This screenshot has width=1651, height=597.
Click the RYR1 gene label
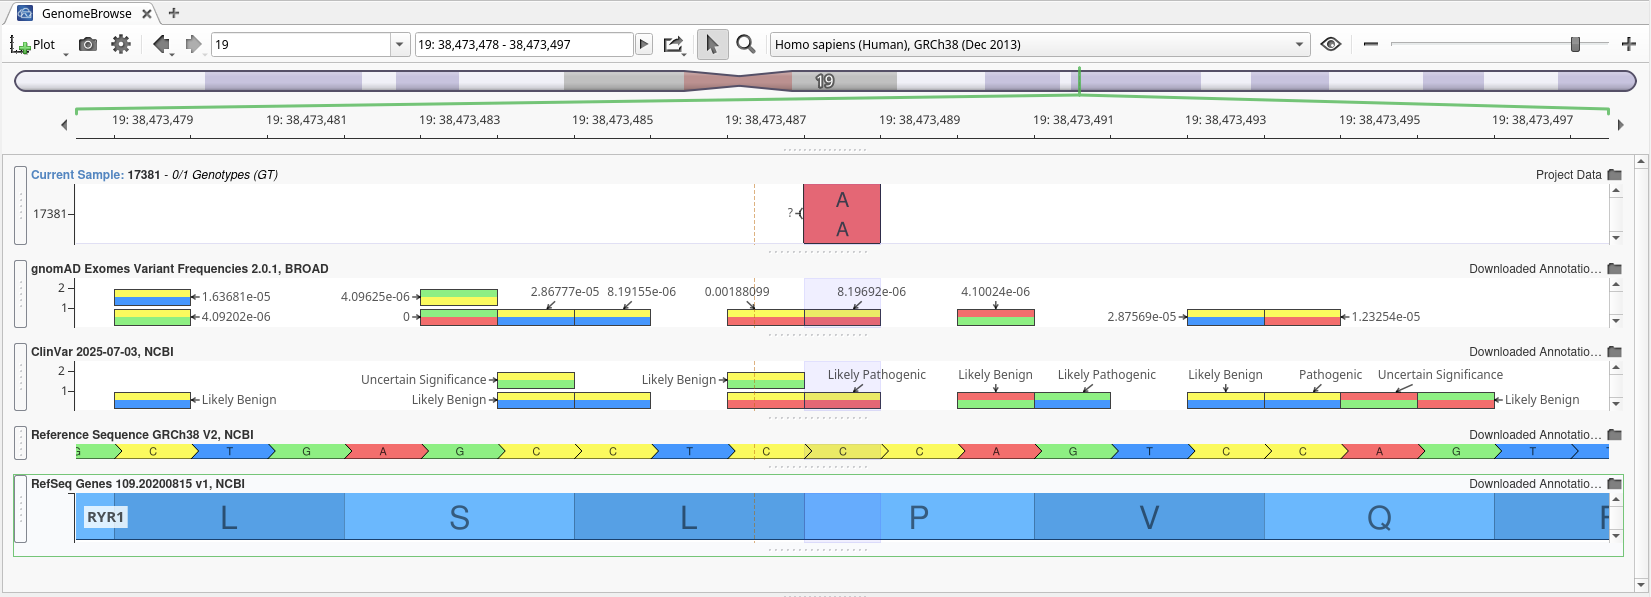coord(105,517)
